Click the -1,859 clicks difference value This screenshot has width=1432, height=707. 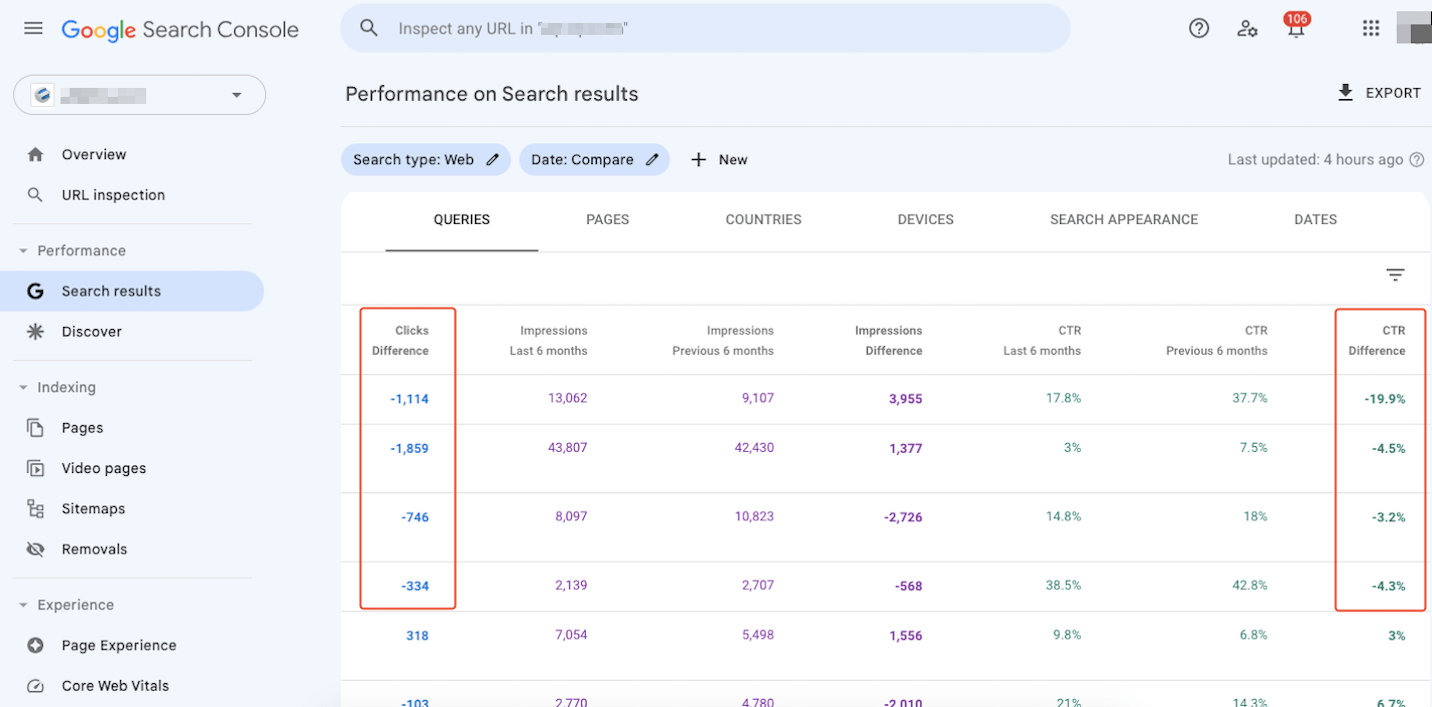[x=409, y=449]
